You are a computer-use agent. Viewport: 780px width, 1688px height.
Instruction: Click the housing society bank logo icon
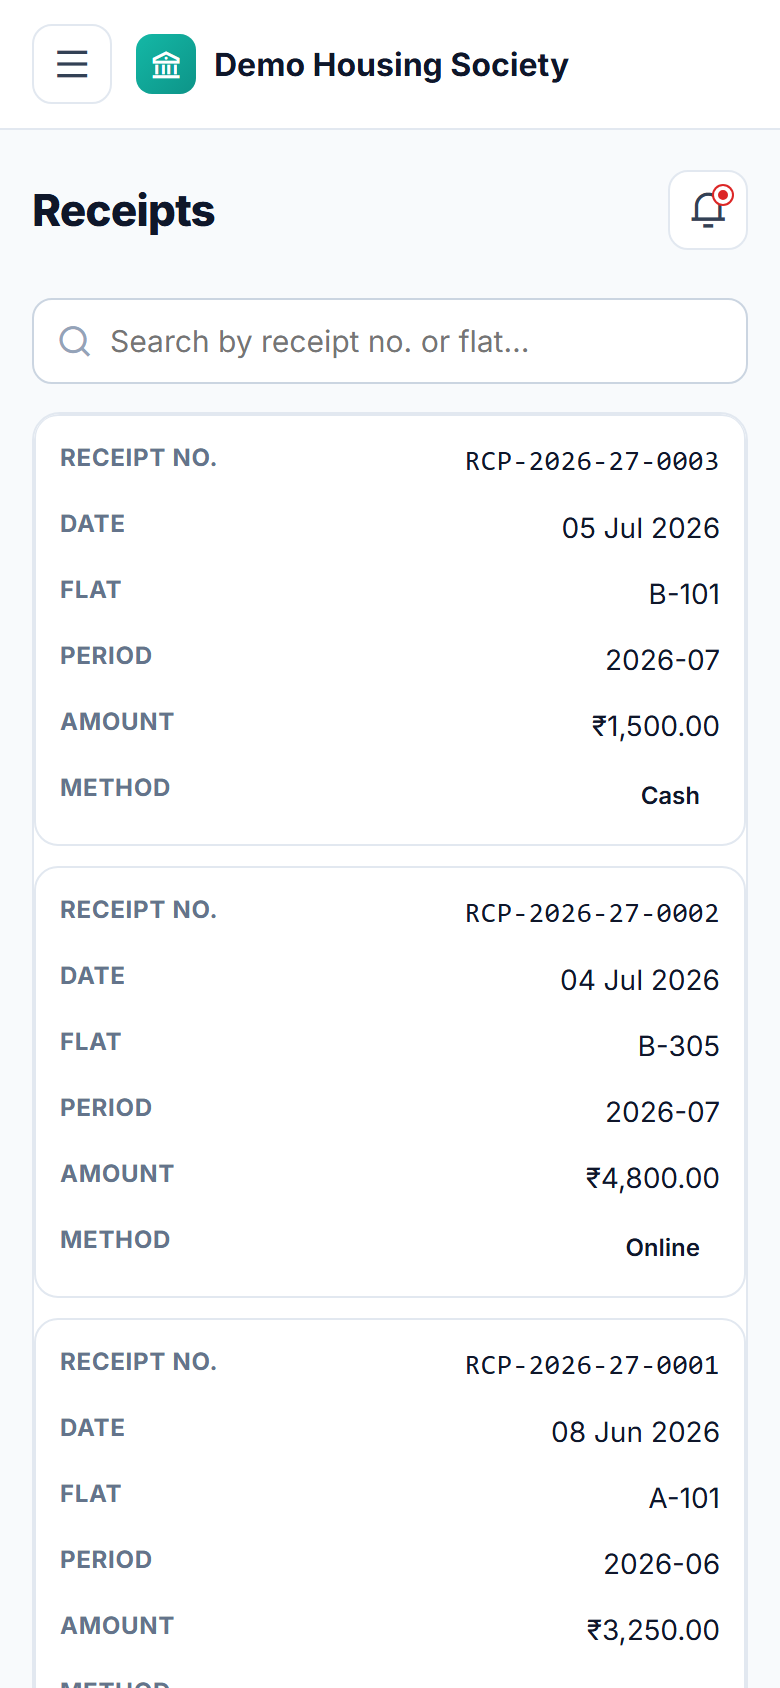(166, 64)
